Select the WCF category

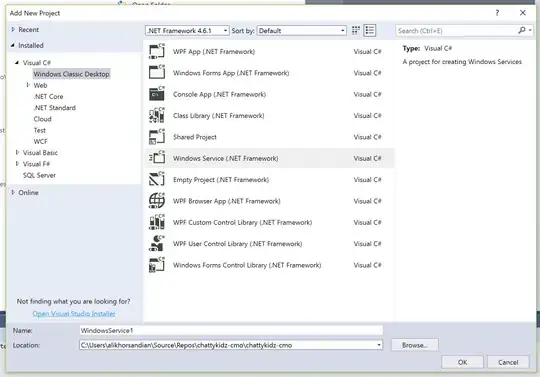click(41, 142)
